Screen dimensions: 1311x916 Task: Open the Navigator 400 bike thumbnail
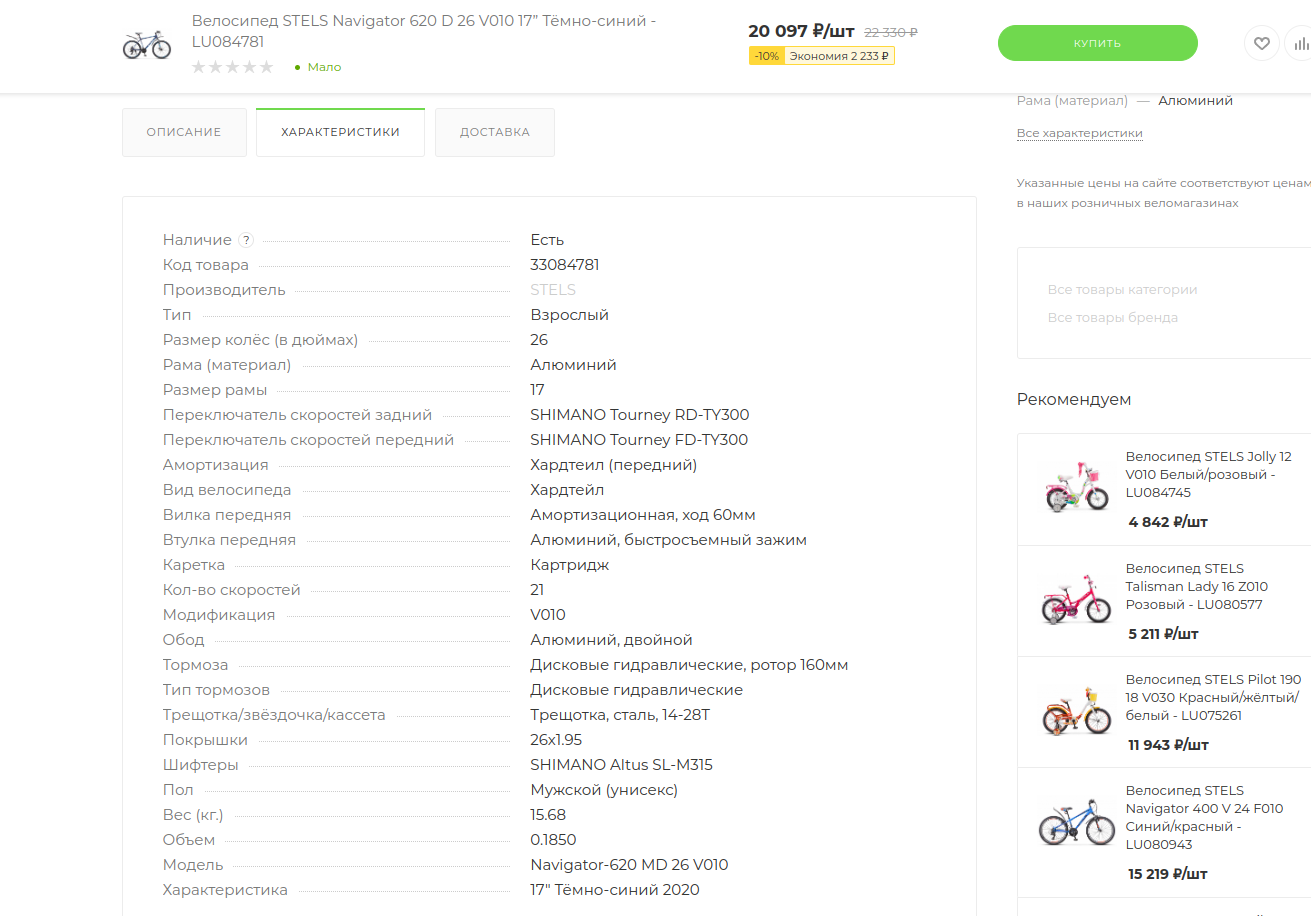pyautogui.click(x=1076, y=823)
